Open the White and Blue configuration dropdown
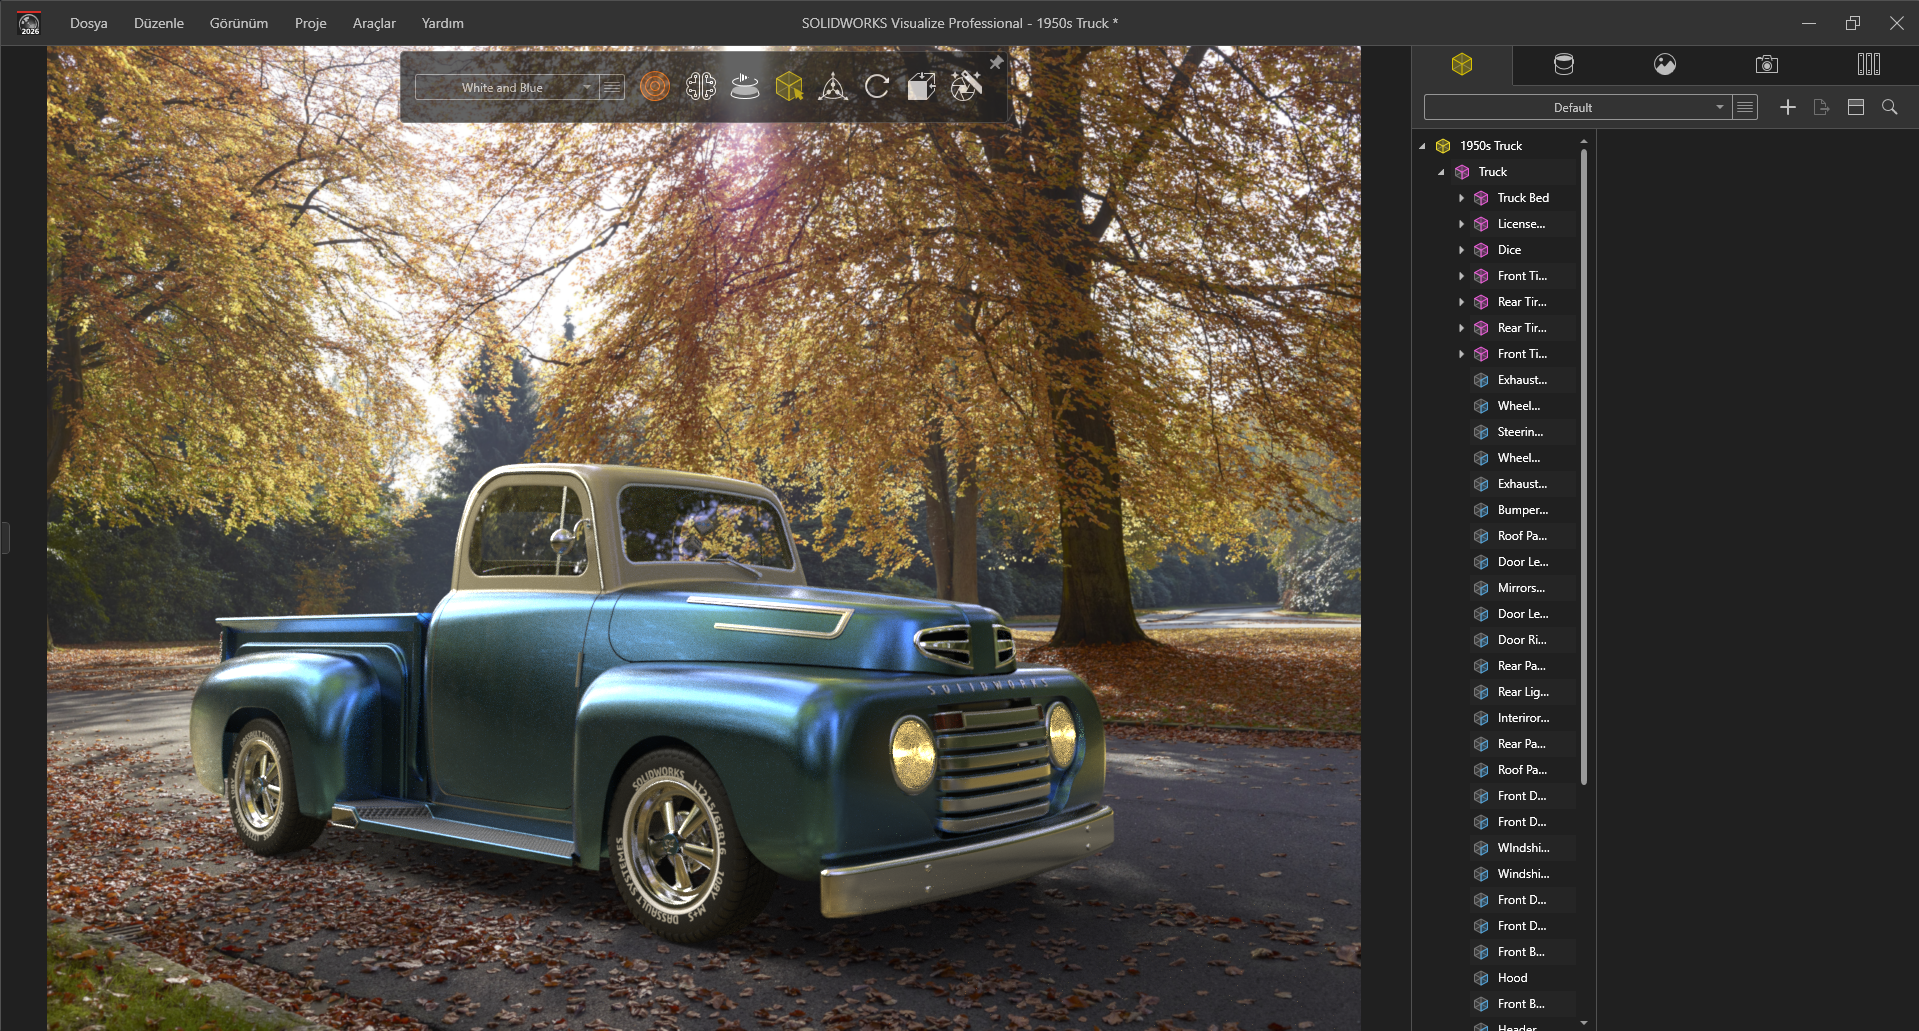The width and height of the screenshot is (1919, 1031). click(x=587, y=88)
